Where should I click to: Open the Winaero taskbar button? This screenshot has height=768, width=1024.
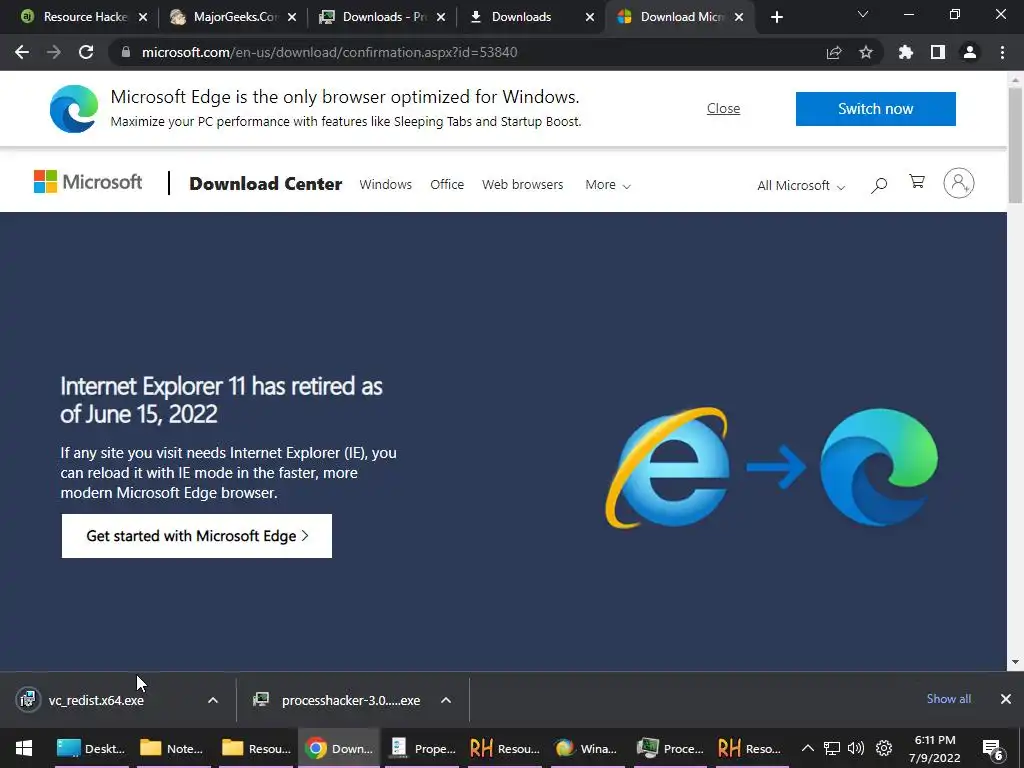586,748
